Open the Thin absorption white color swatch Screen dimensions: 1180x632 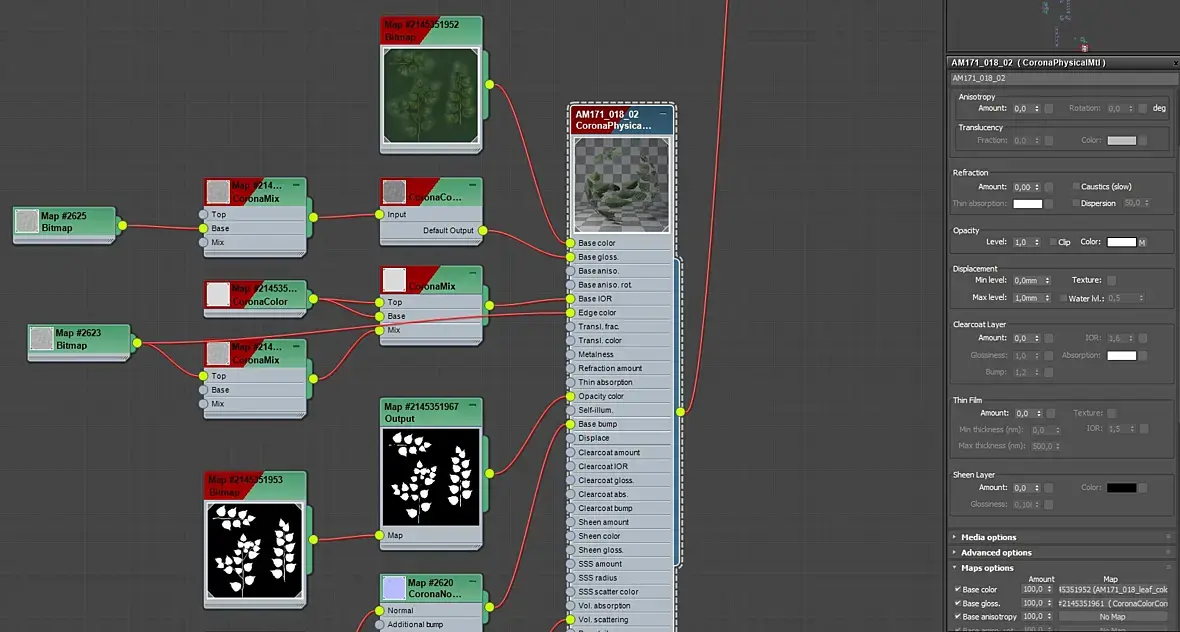point(1027,203)
